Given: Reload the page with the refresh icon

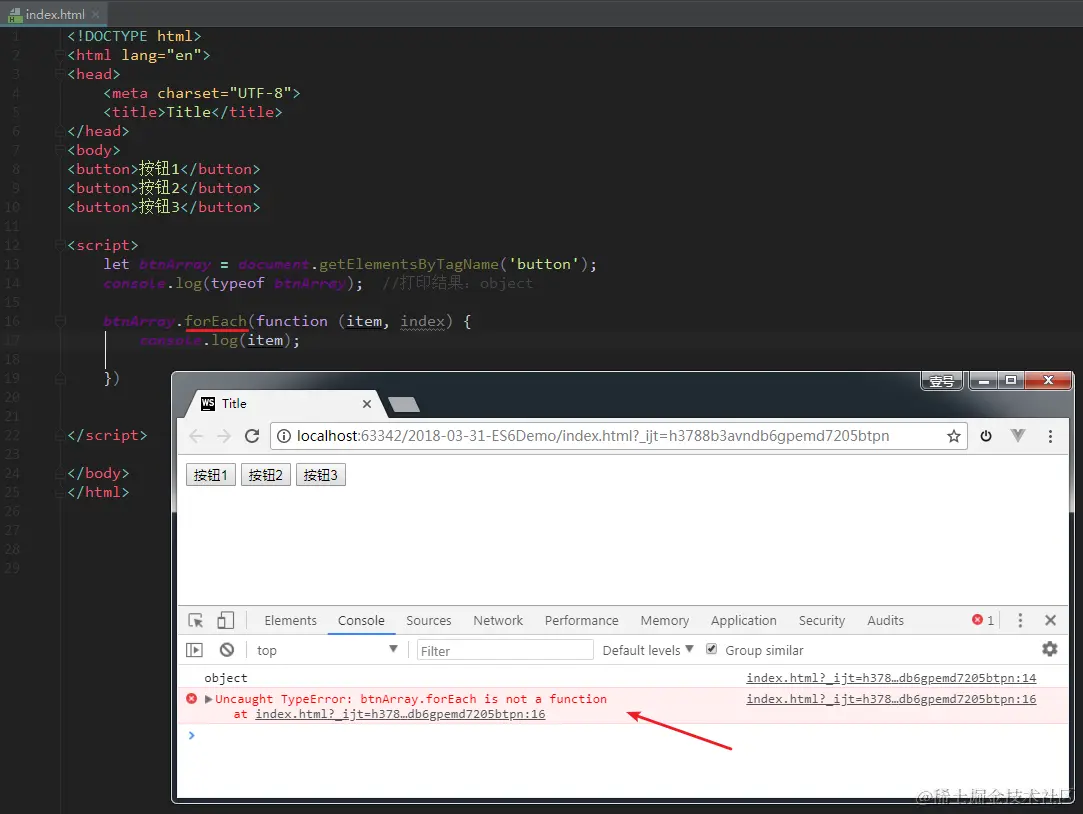Looking at the screenshot, I should (x=252, y=436).
